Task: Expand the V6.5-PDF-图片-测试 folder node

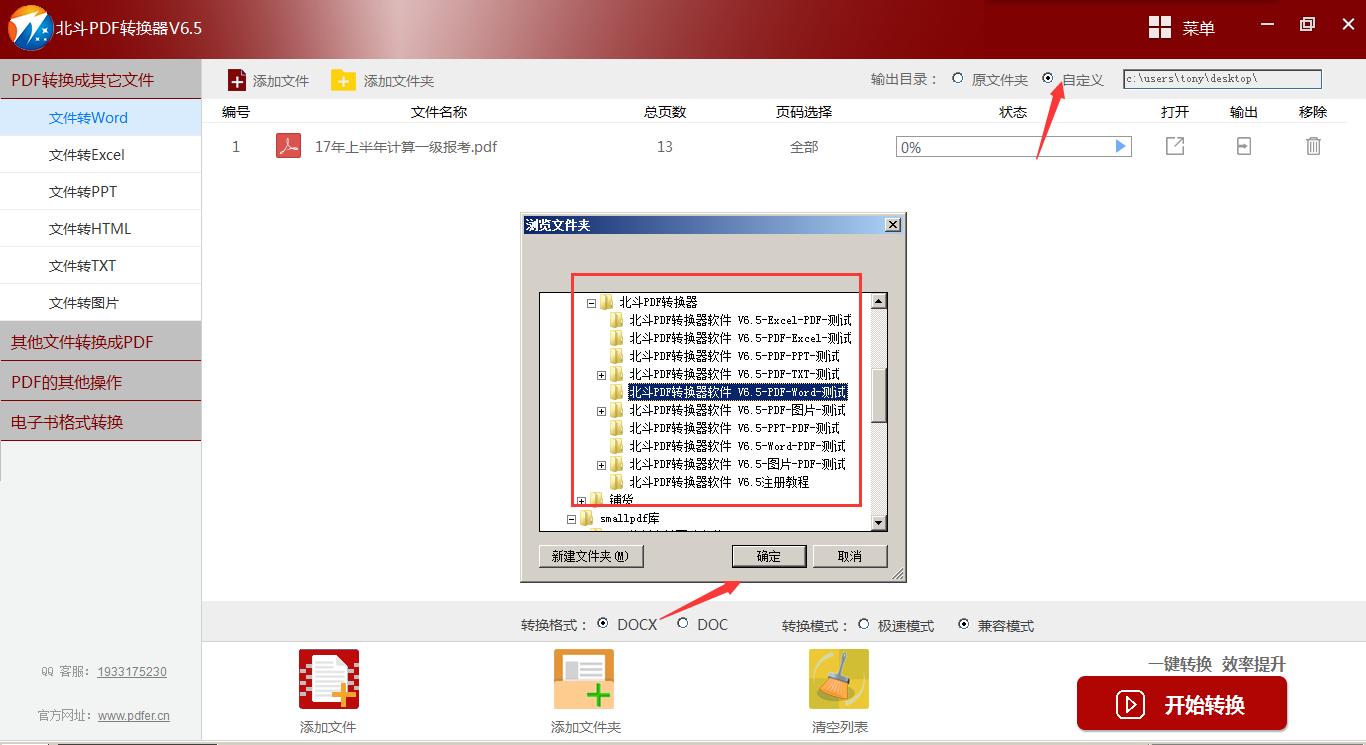Action: (x=600, y=410)
